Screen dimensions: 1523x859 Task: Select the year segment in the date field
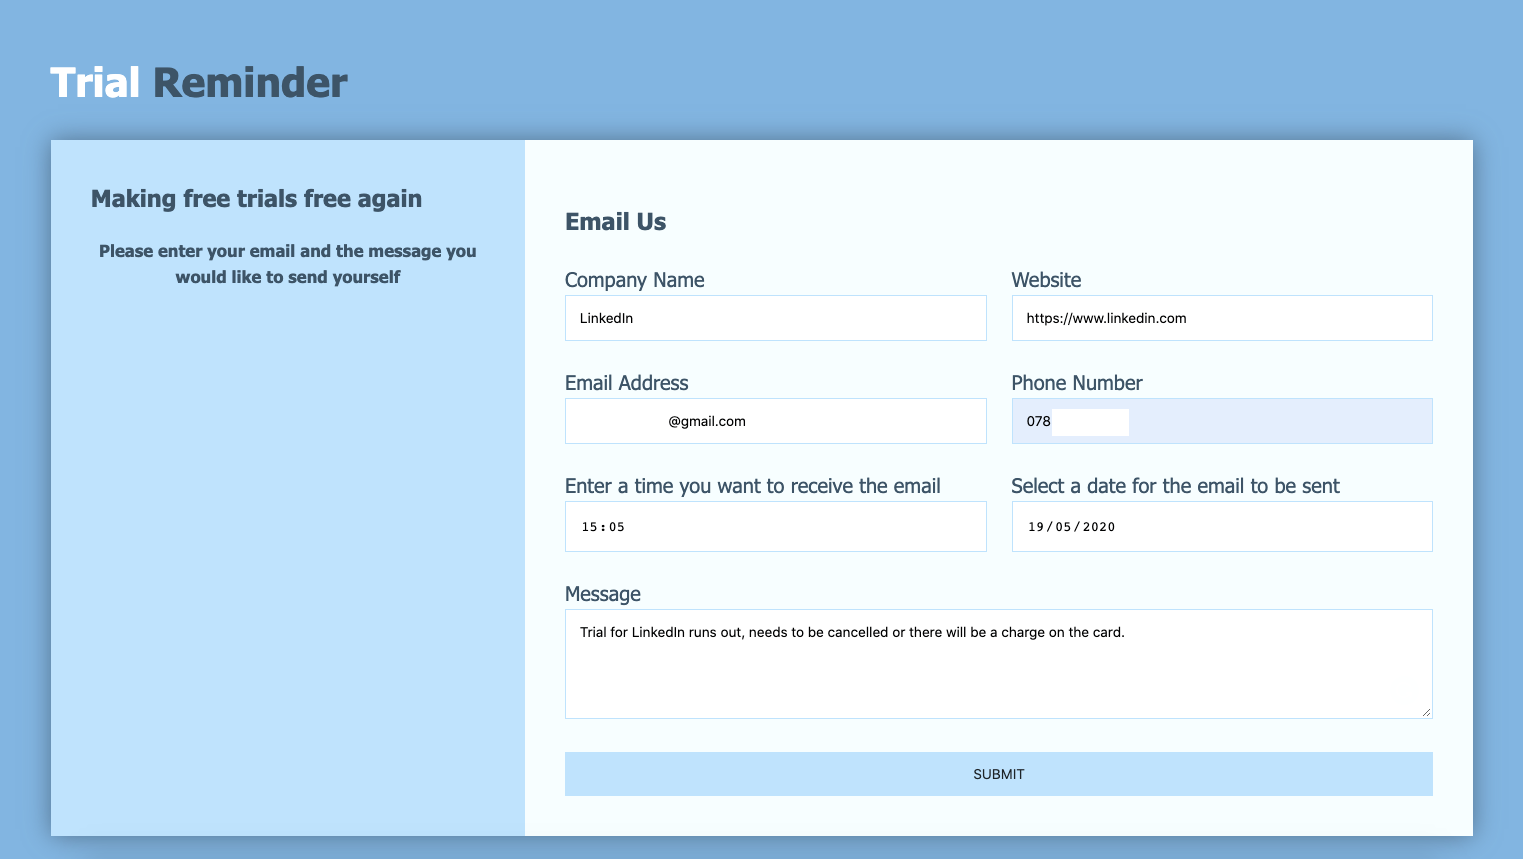(1098, 526)
